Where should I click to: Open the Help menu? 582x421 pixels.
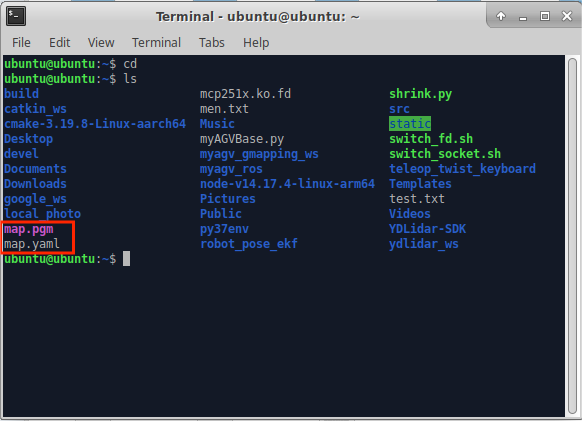256,43
